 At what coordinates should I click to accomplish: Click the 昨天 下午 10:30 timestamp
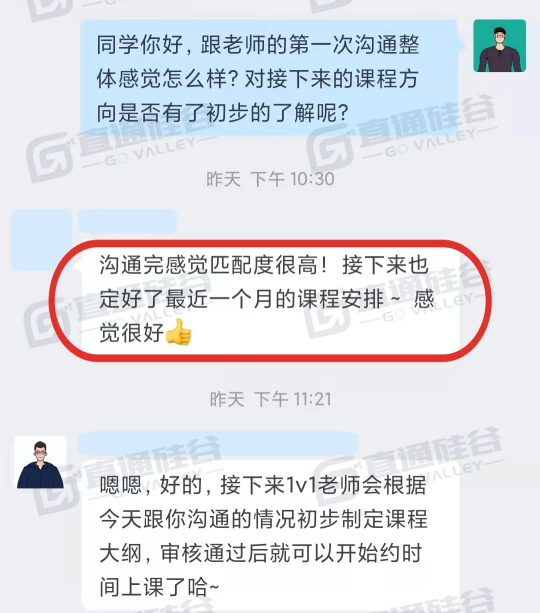tap(270, 179)
